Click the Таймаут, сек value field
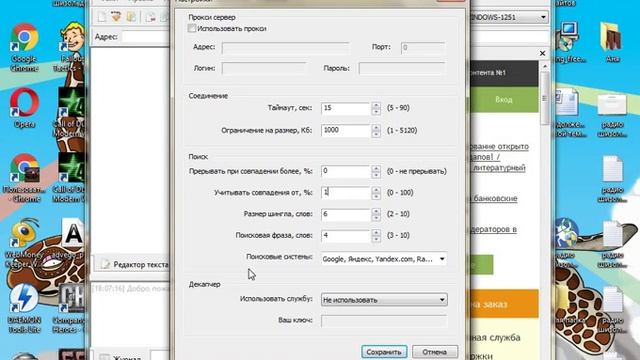Image resolution: width=640 pixels, height=360 pixels. [x=346, y=108]
